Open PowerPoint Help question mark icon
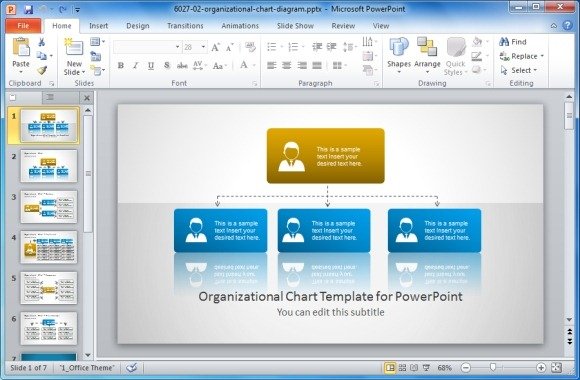Image resolution: width=580 pixels, height=380 pixels. (x=567, y=25)
